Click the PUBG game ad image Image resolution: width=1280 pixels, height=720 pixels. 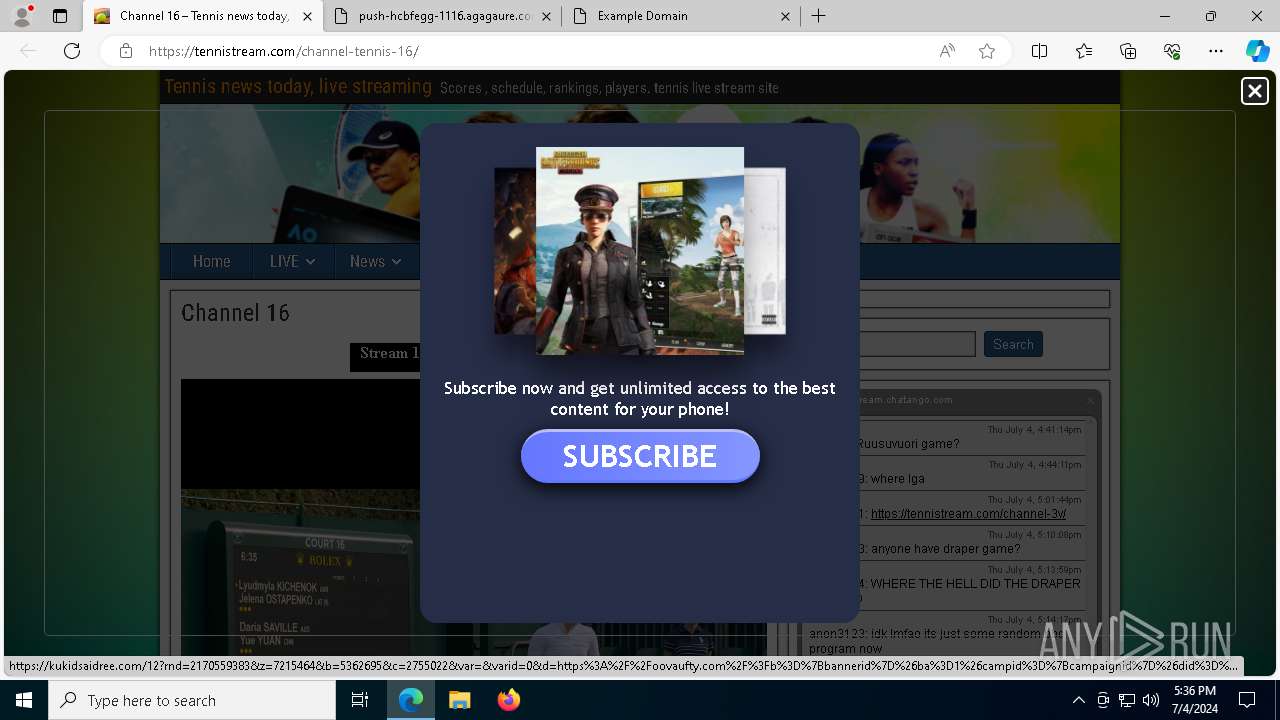640,251
